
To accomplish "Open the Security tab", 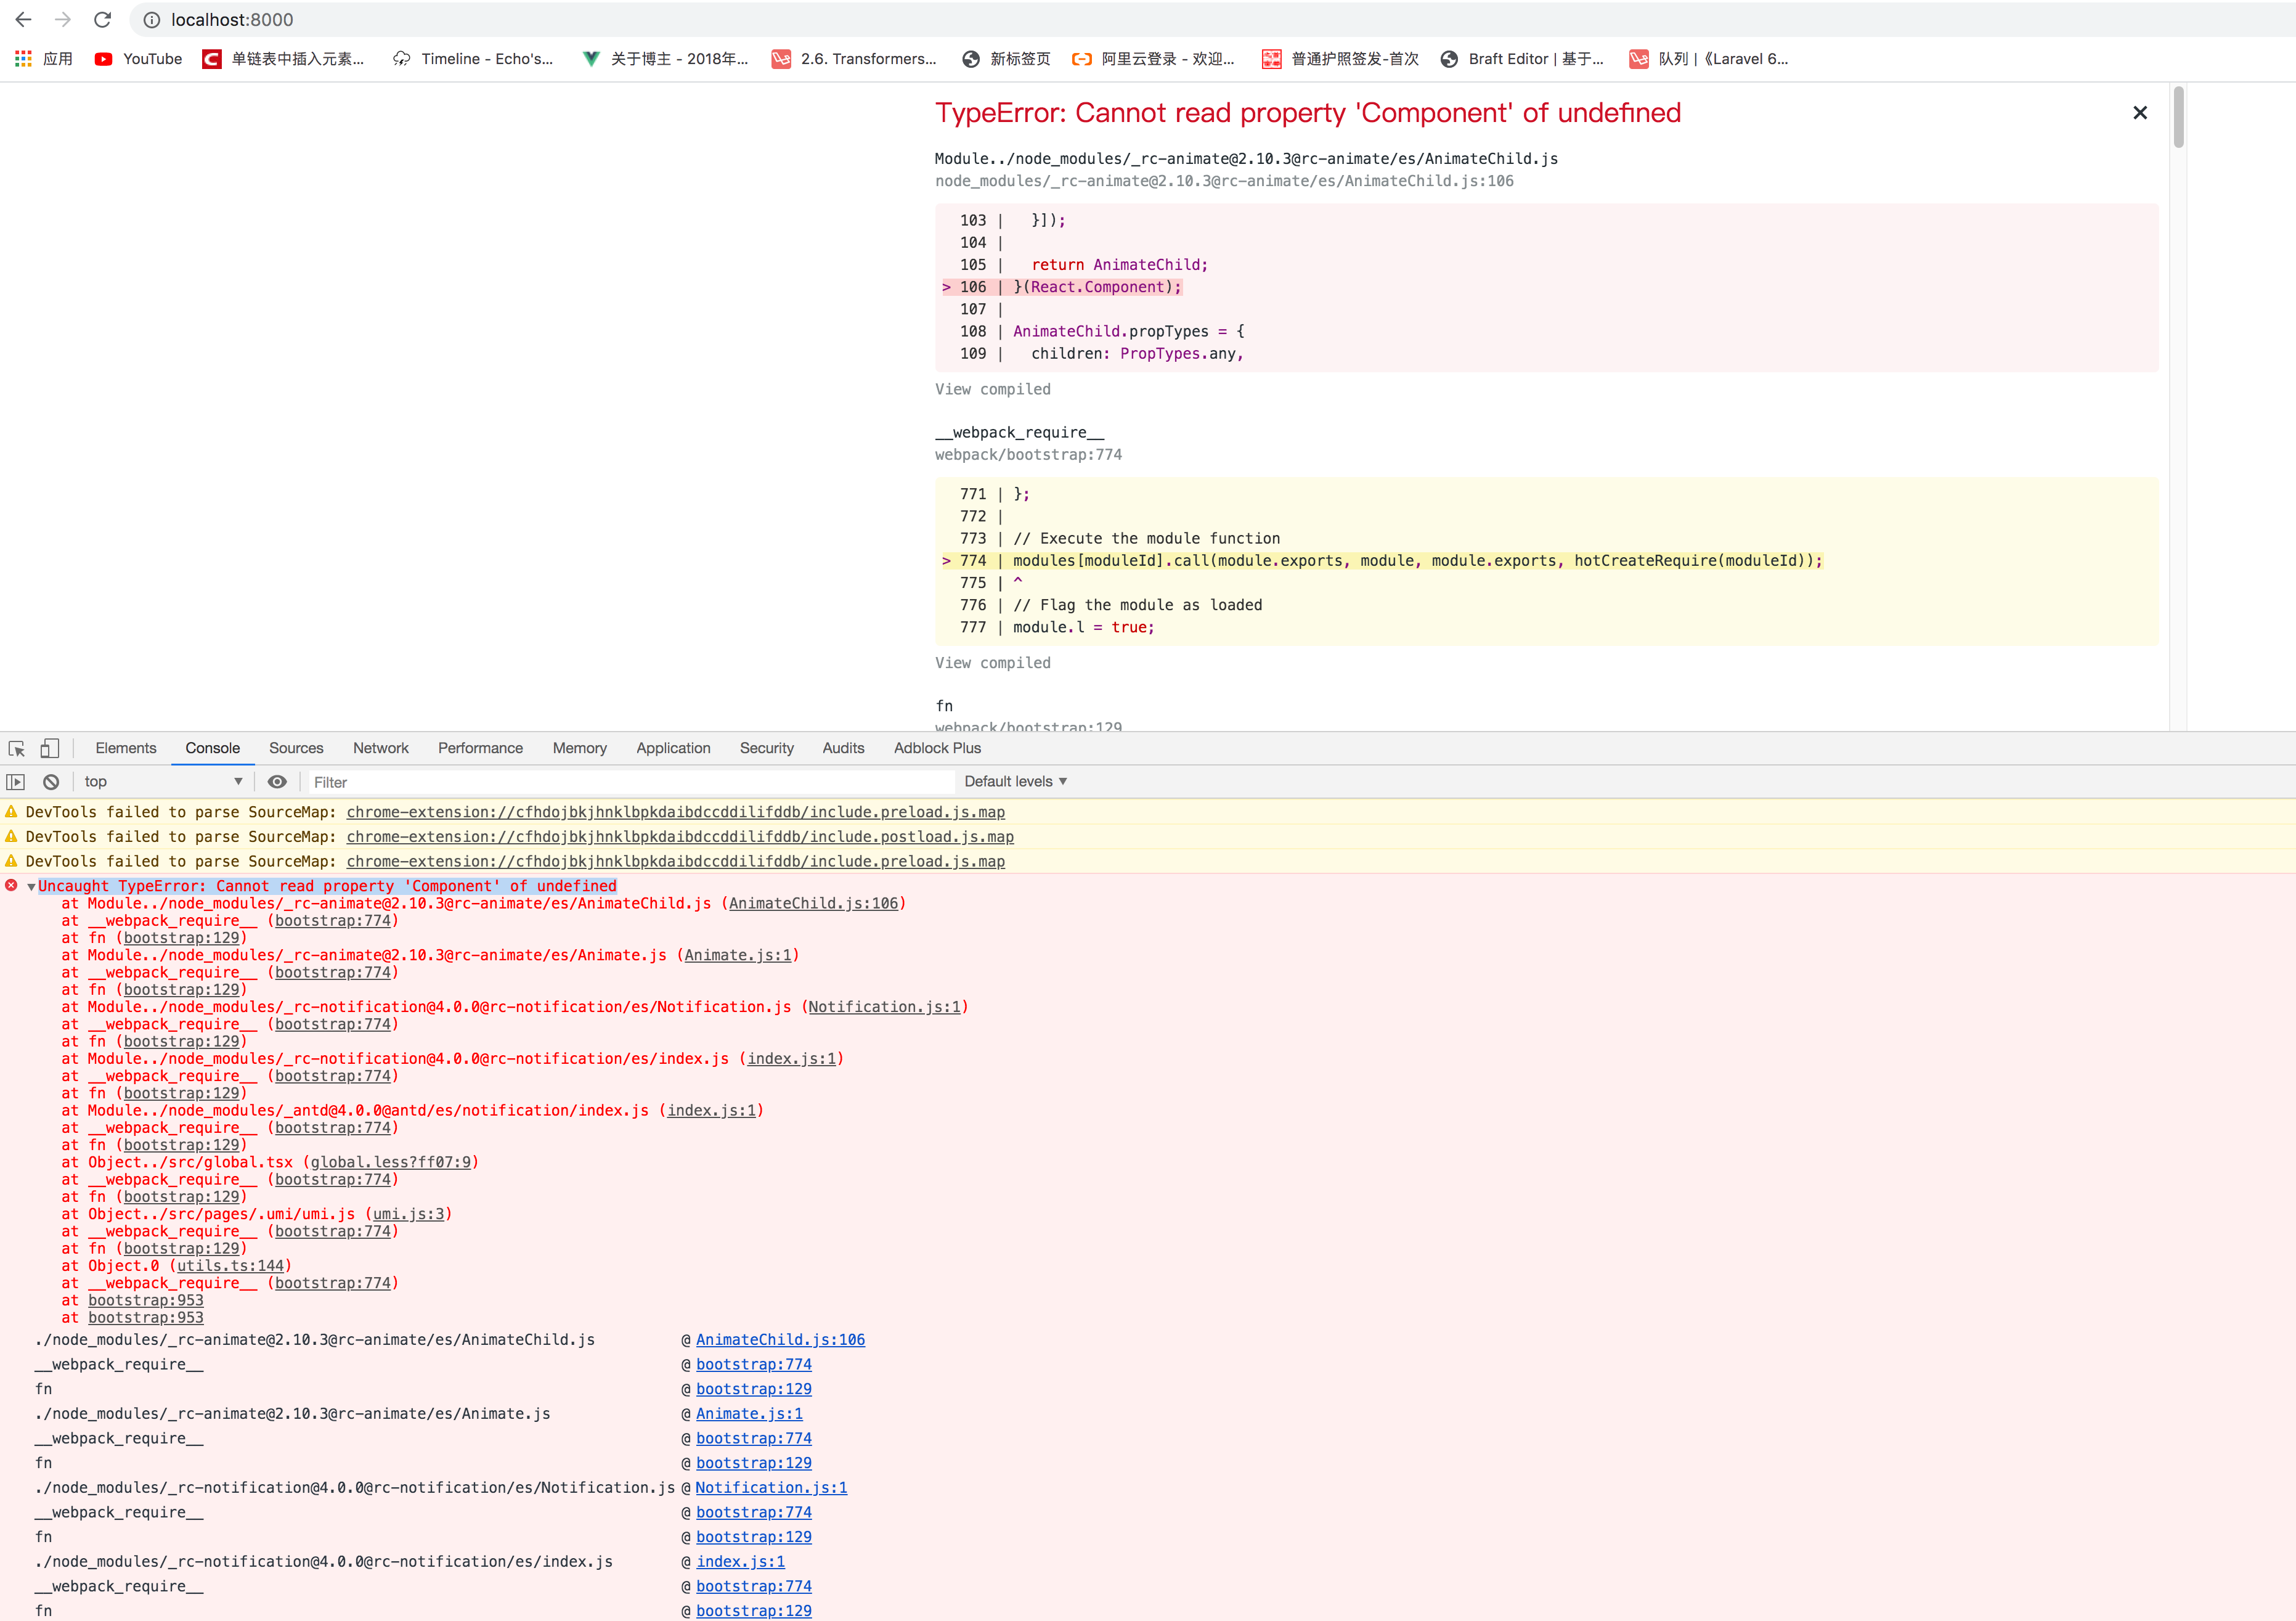I will click(x=766, y=748).
